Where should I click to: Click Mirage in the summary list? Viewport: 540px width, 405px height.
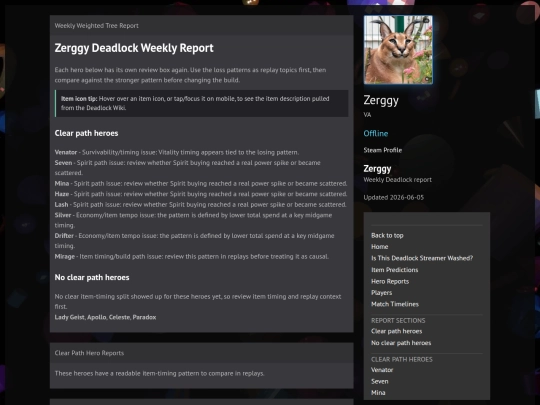65,256
